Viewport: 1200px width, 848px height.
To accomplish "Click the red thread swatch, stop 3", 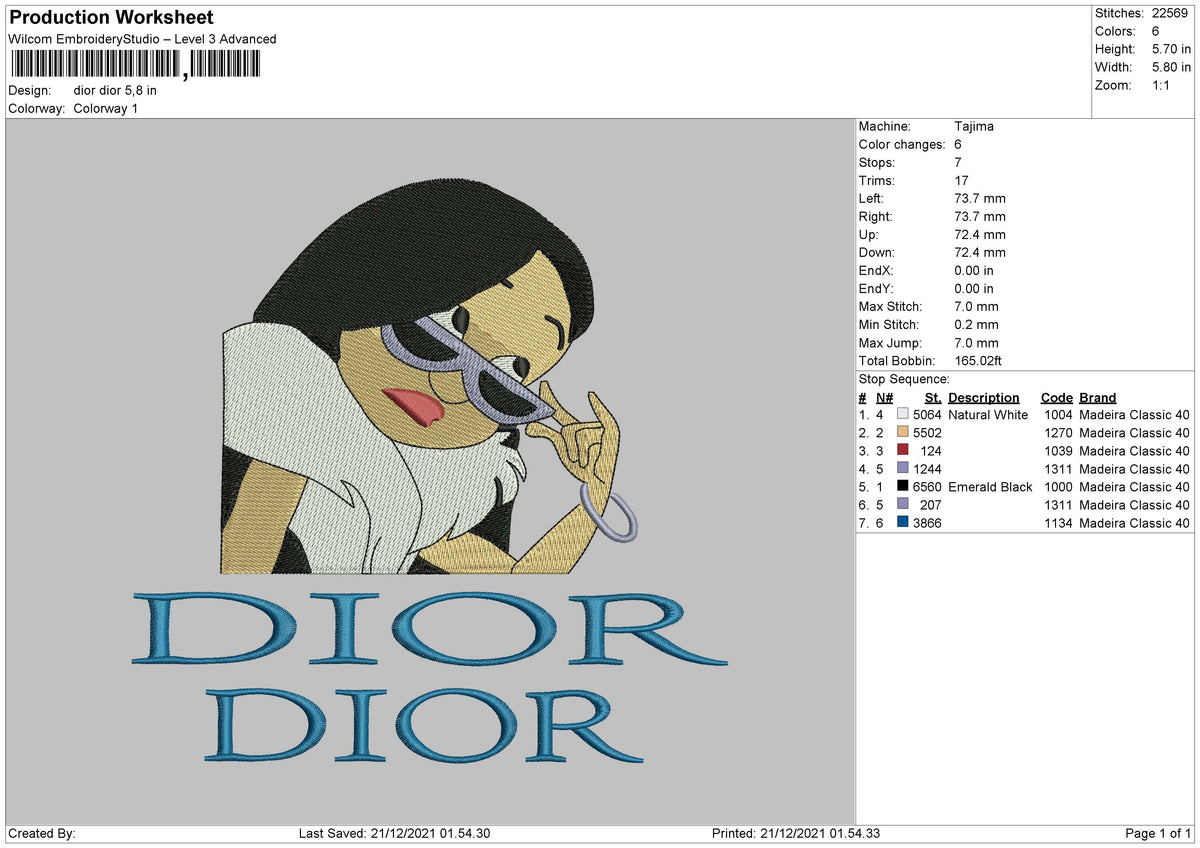I will [903, 451].
